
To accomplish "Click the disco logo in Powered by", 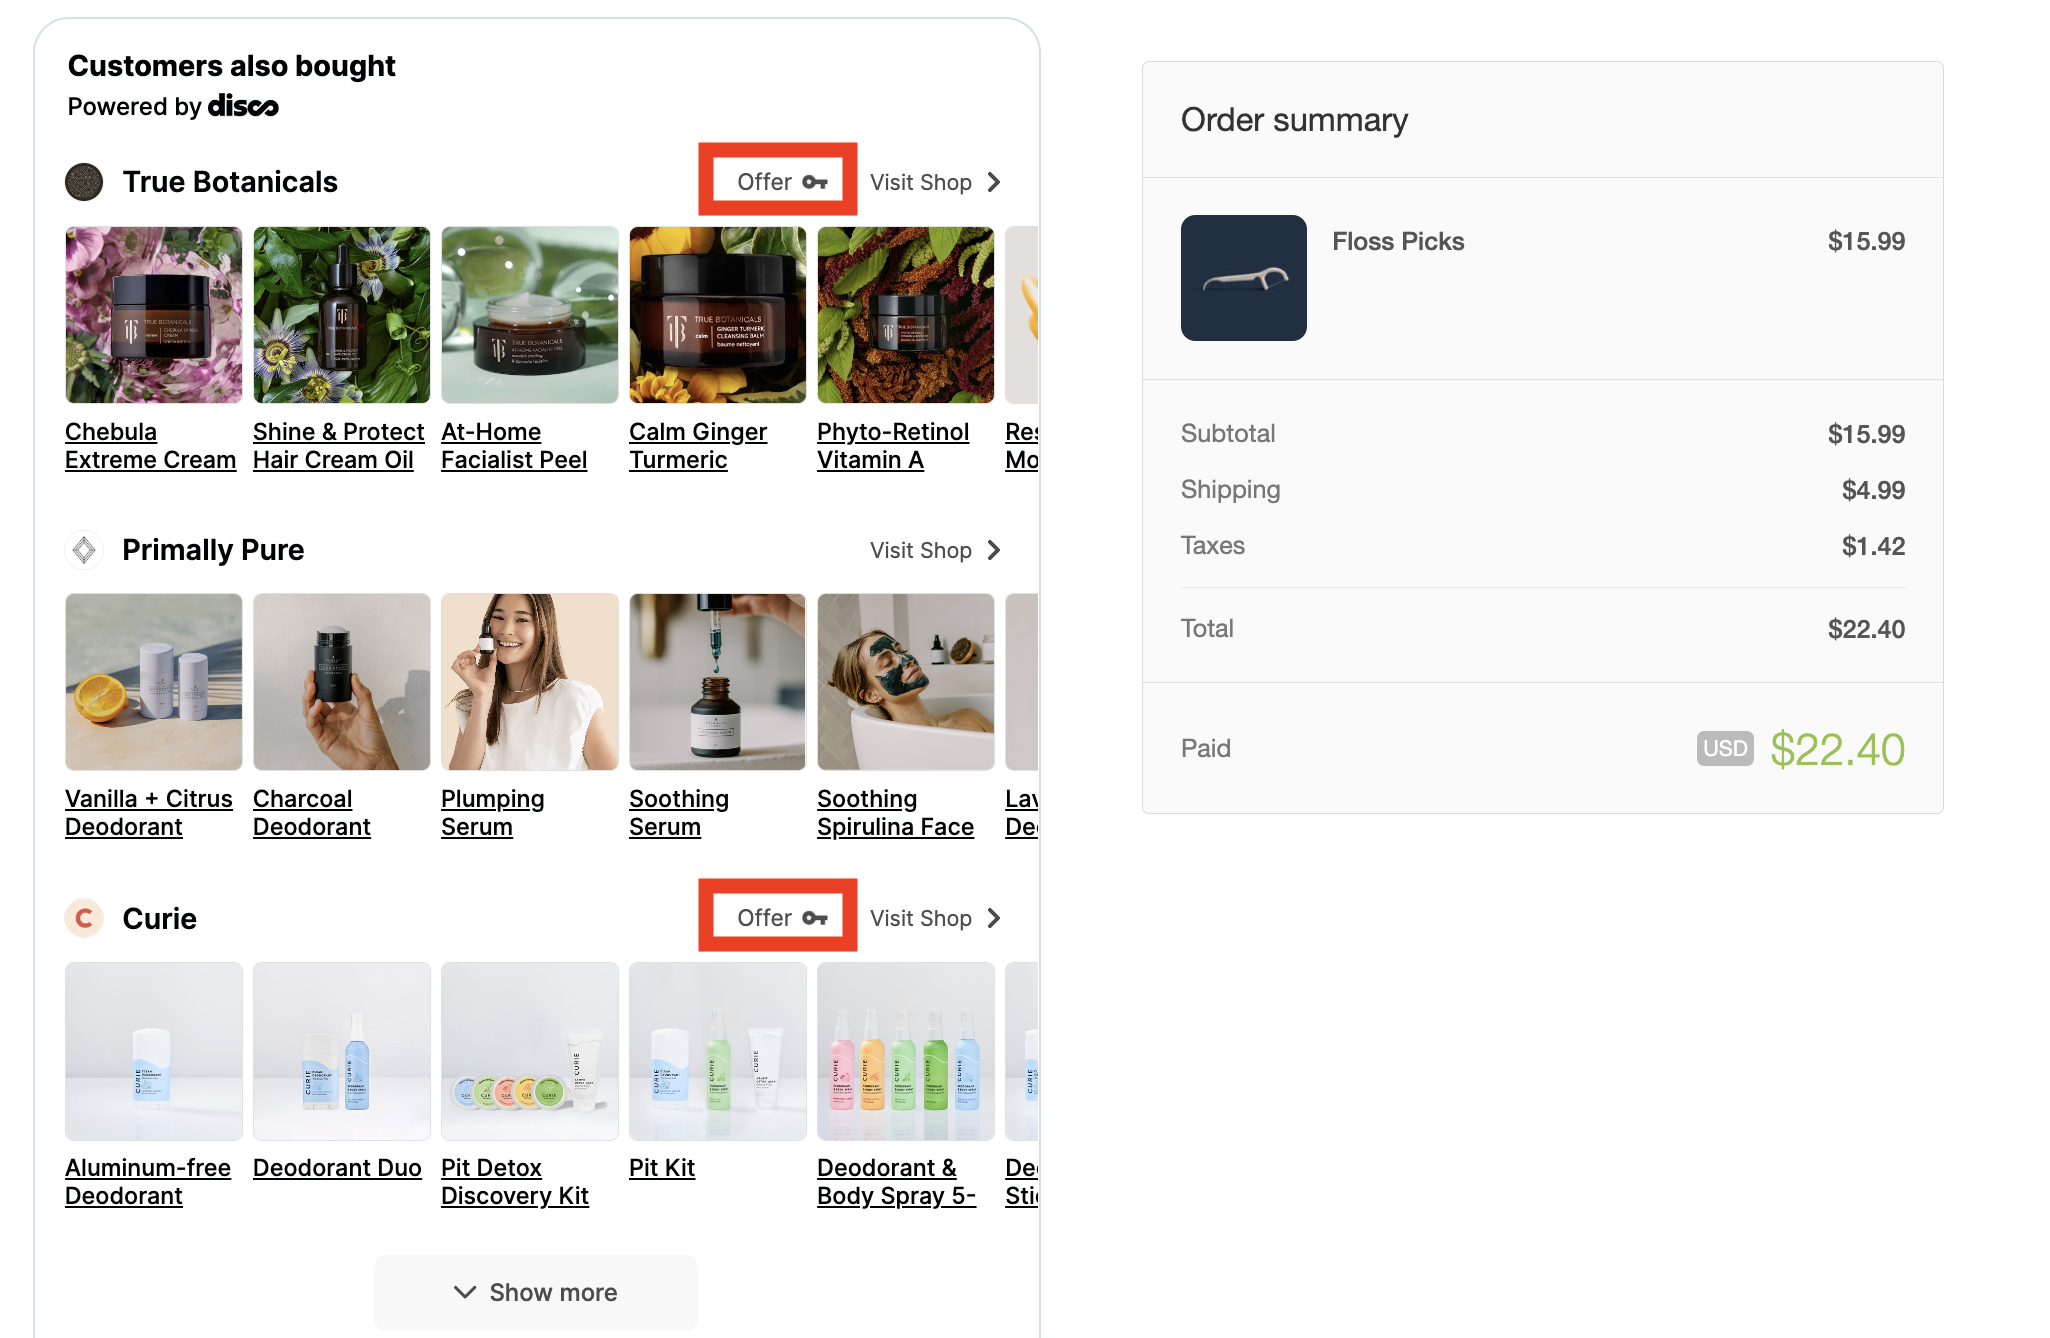I will click(243, 106).
